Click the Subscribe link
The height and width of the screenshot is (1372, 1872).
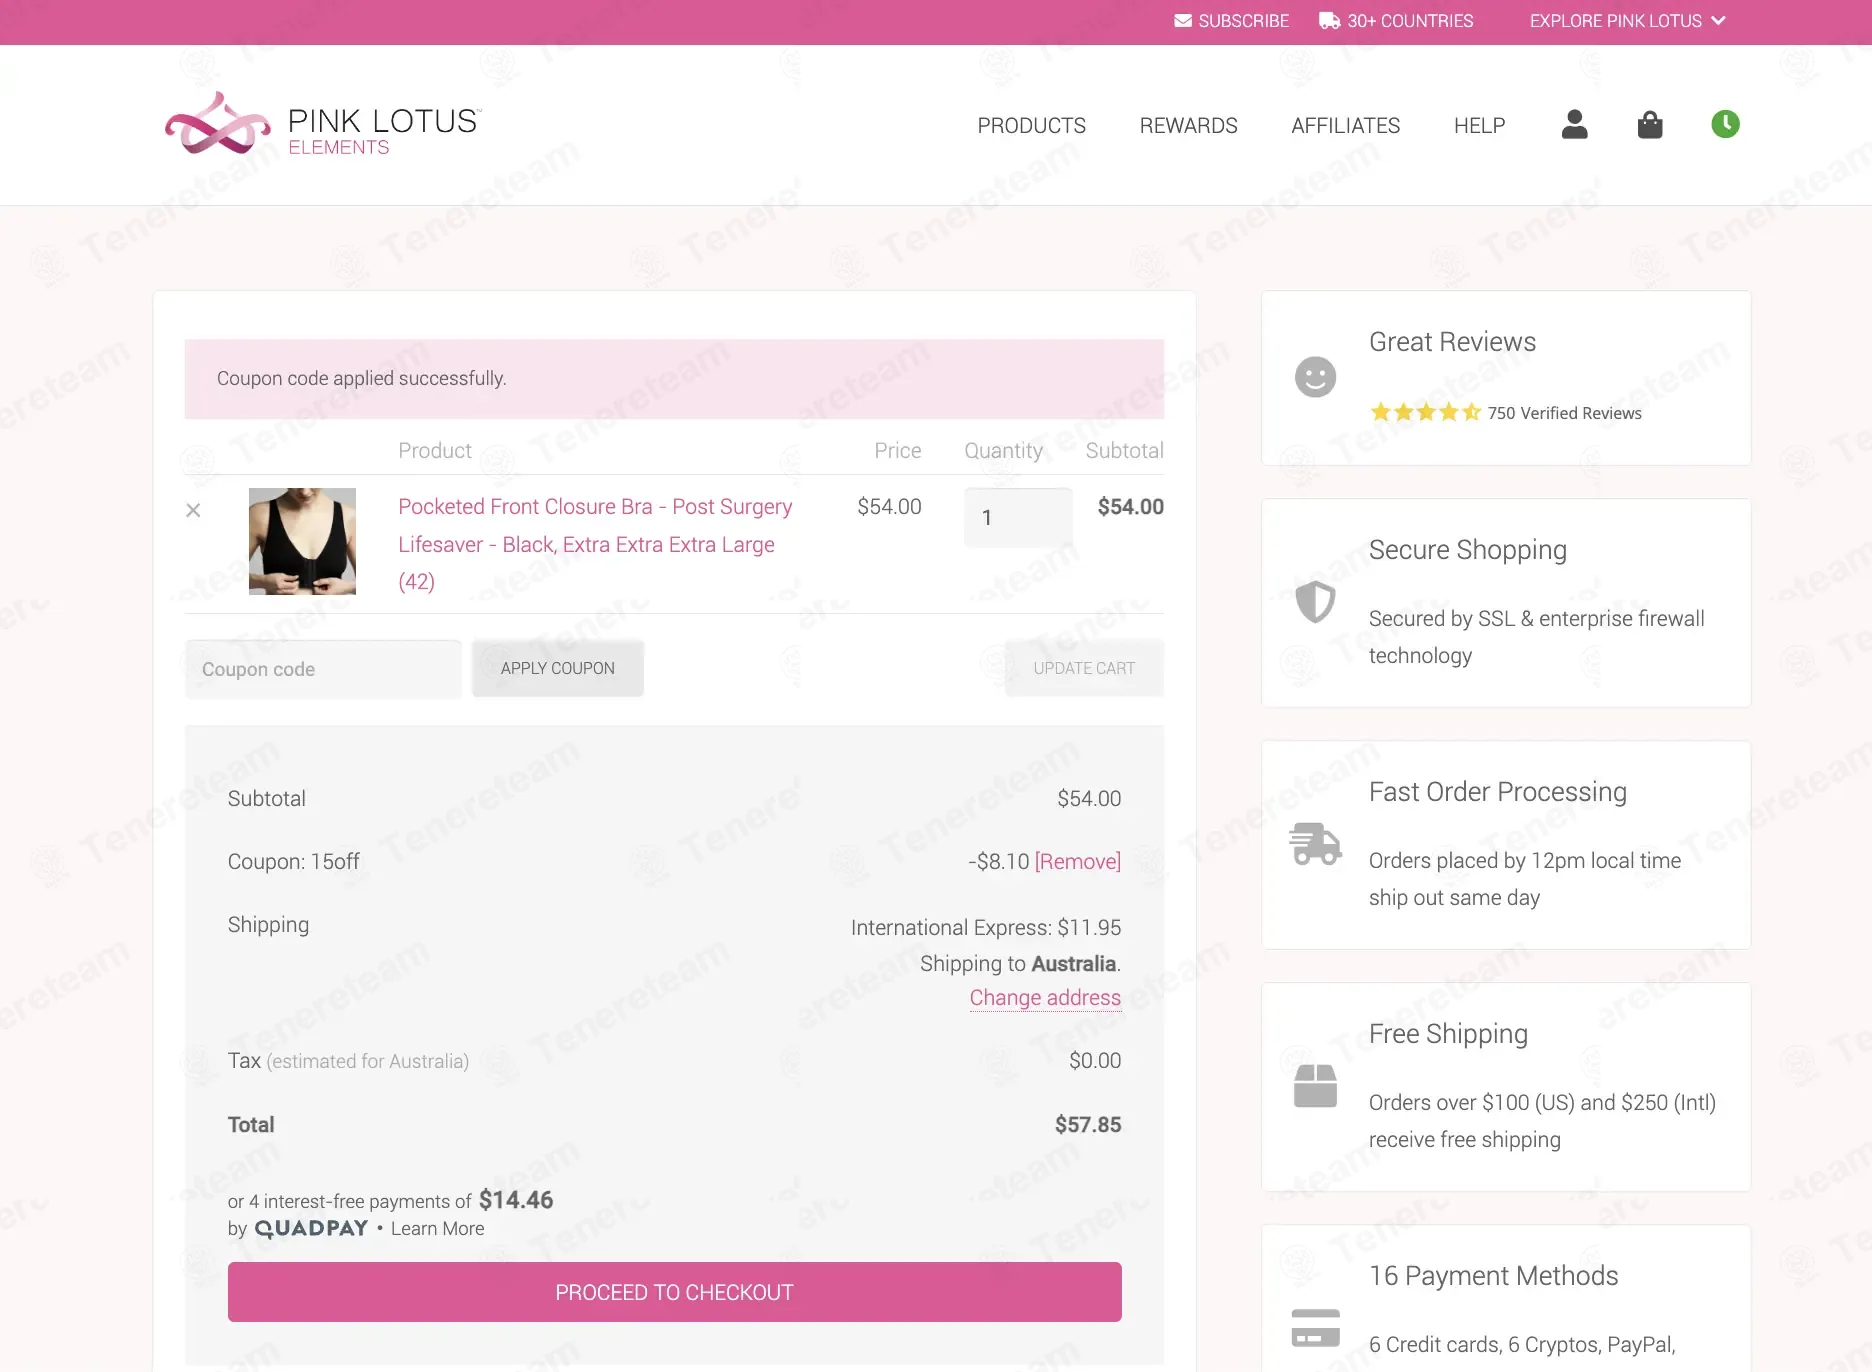(1243, 21)
